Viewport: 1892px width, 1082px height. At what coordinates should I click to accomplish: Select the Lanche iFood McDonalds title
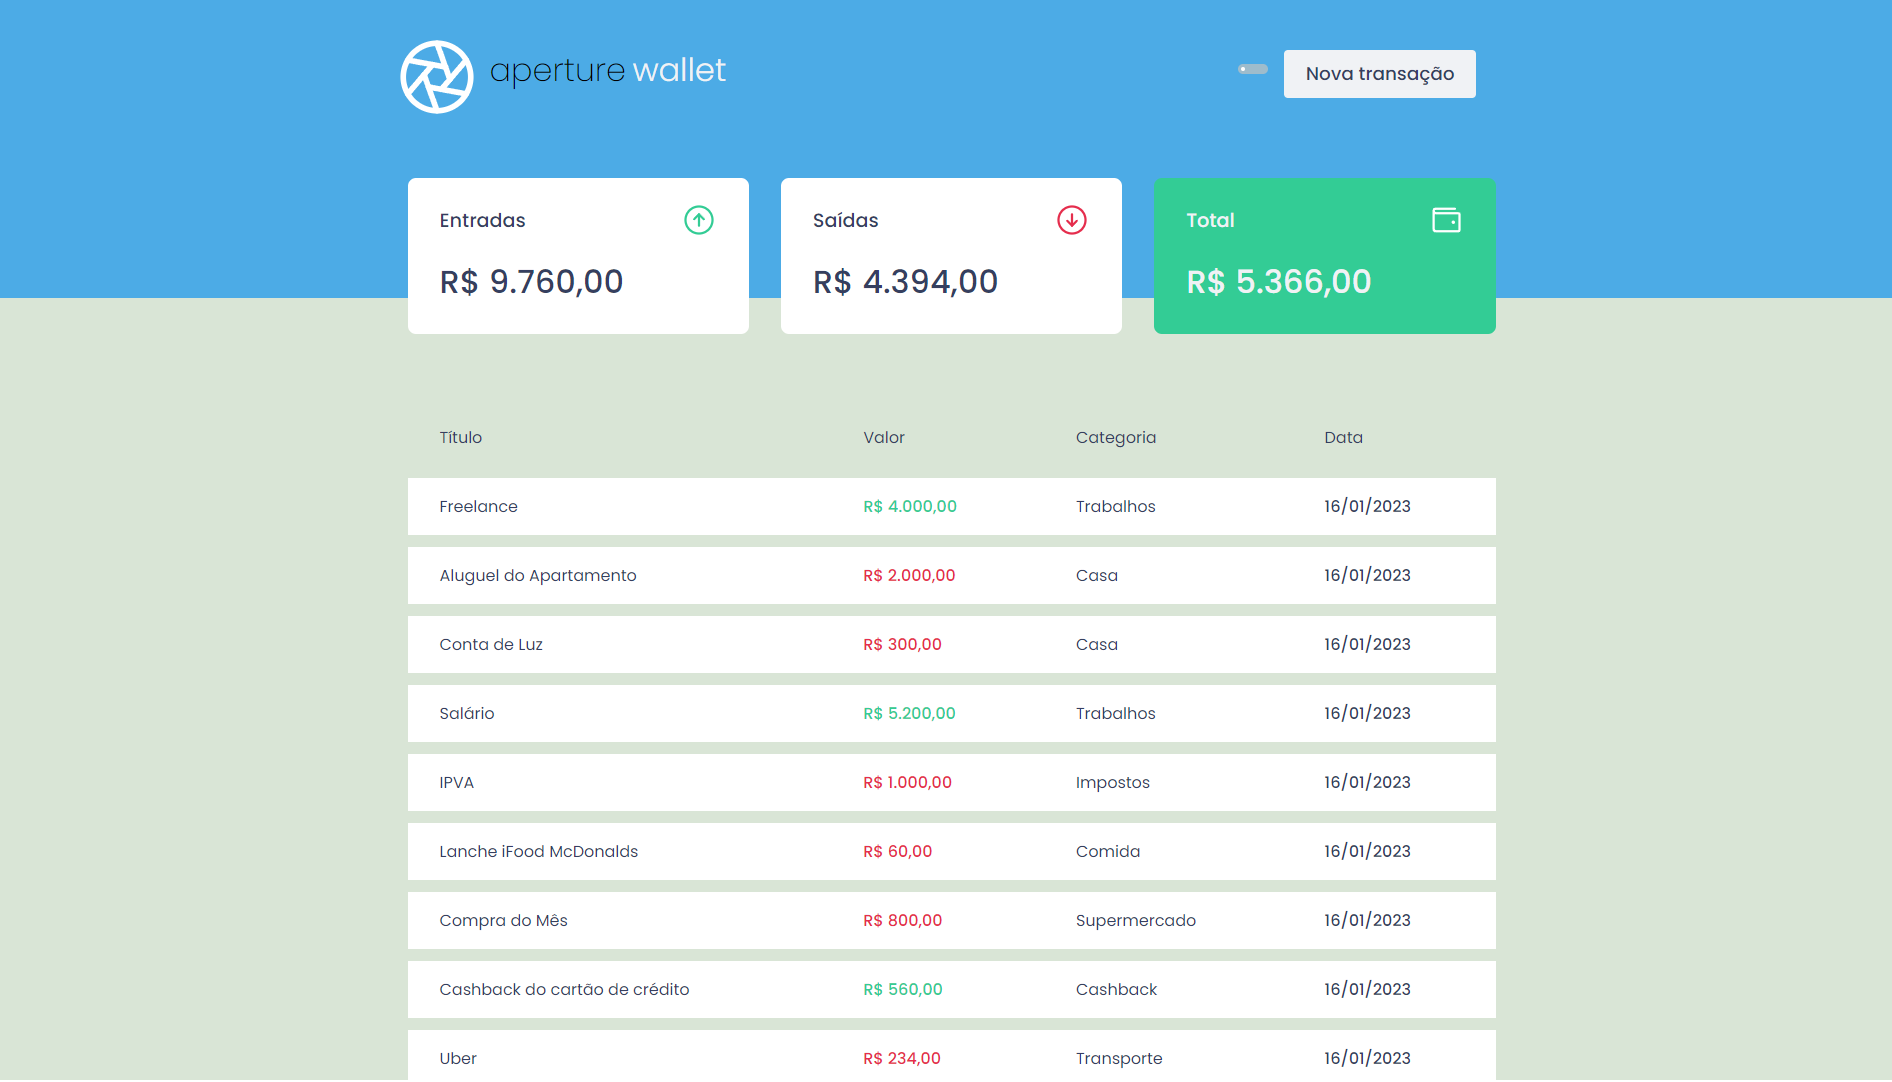539,852
